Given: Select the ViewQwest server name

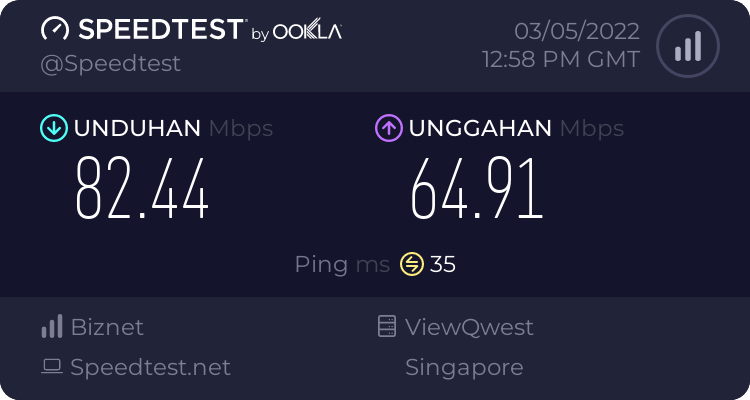Looking at the screenshot, I should [x=469, y=327].
